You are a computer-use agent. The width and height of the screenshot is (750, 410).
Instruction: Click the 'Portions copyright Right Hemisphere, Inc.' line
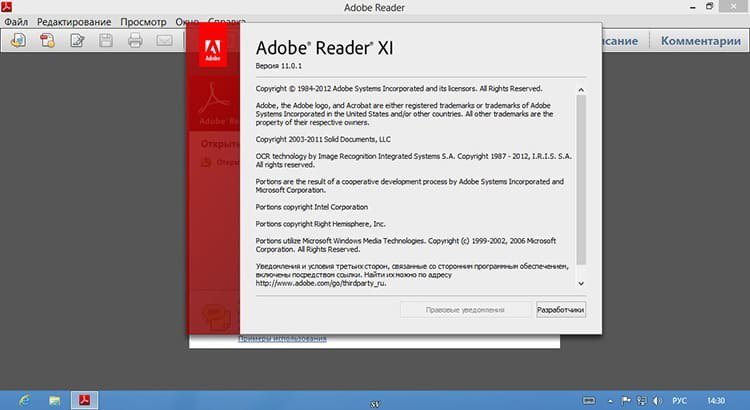click(x=320, y=223)
